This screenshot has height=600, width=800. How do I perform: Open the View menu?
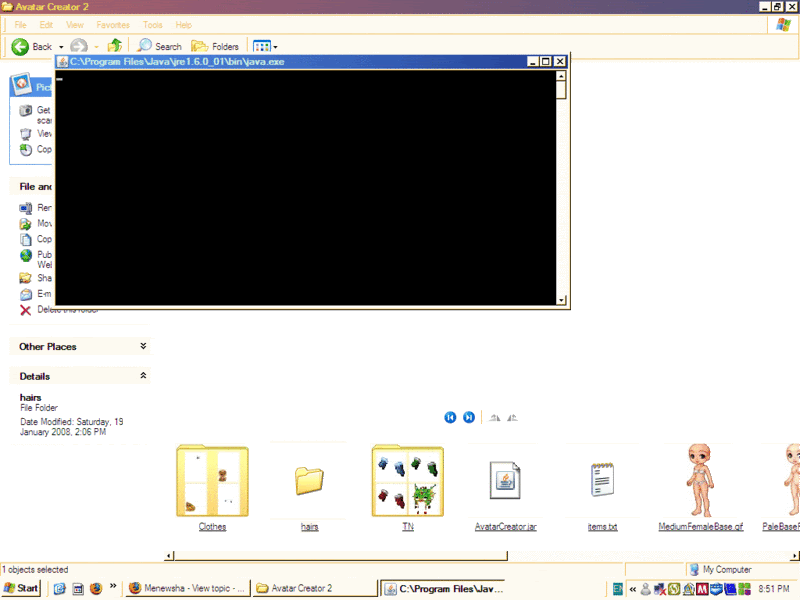coord(74,24)
